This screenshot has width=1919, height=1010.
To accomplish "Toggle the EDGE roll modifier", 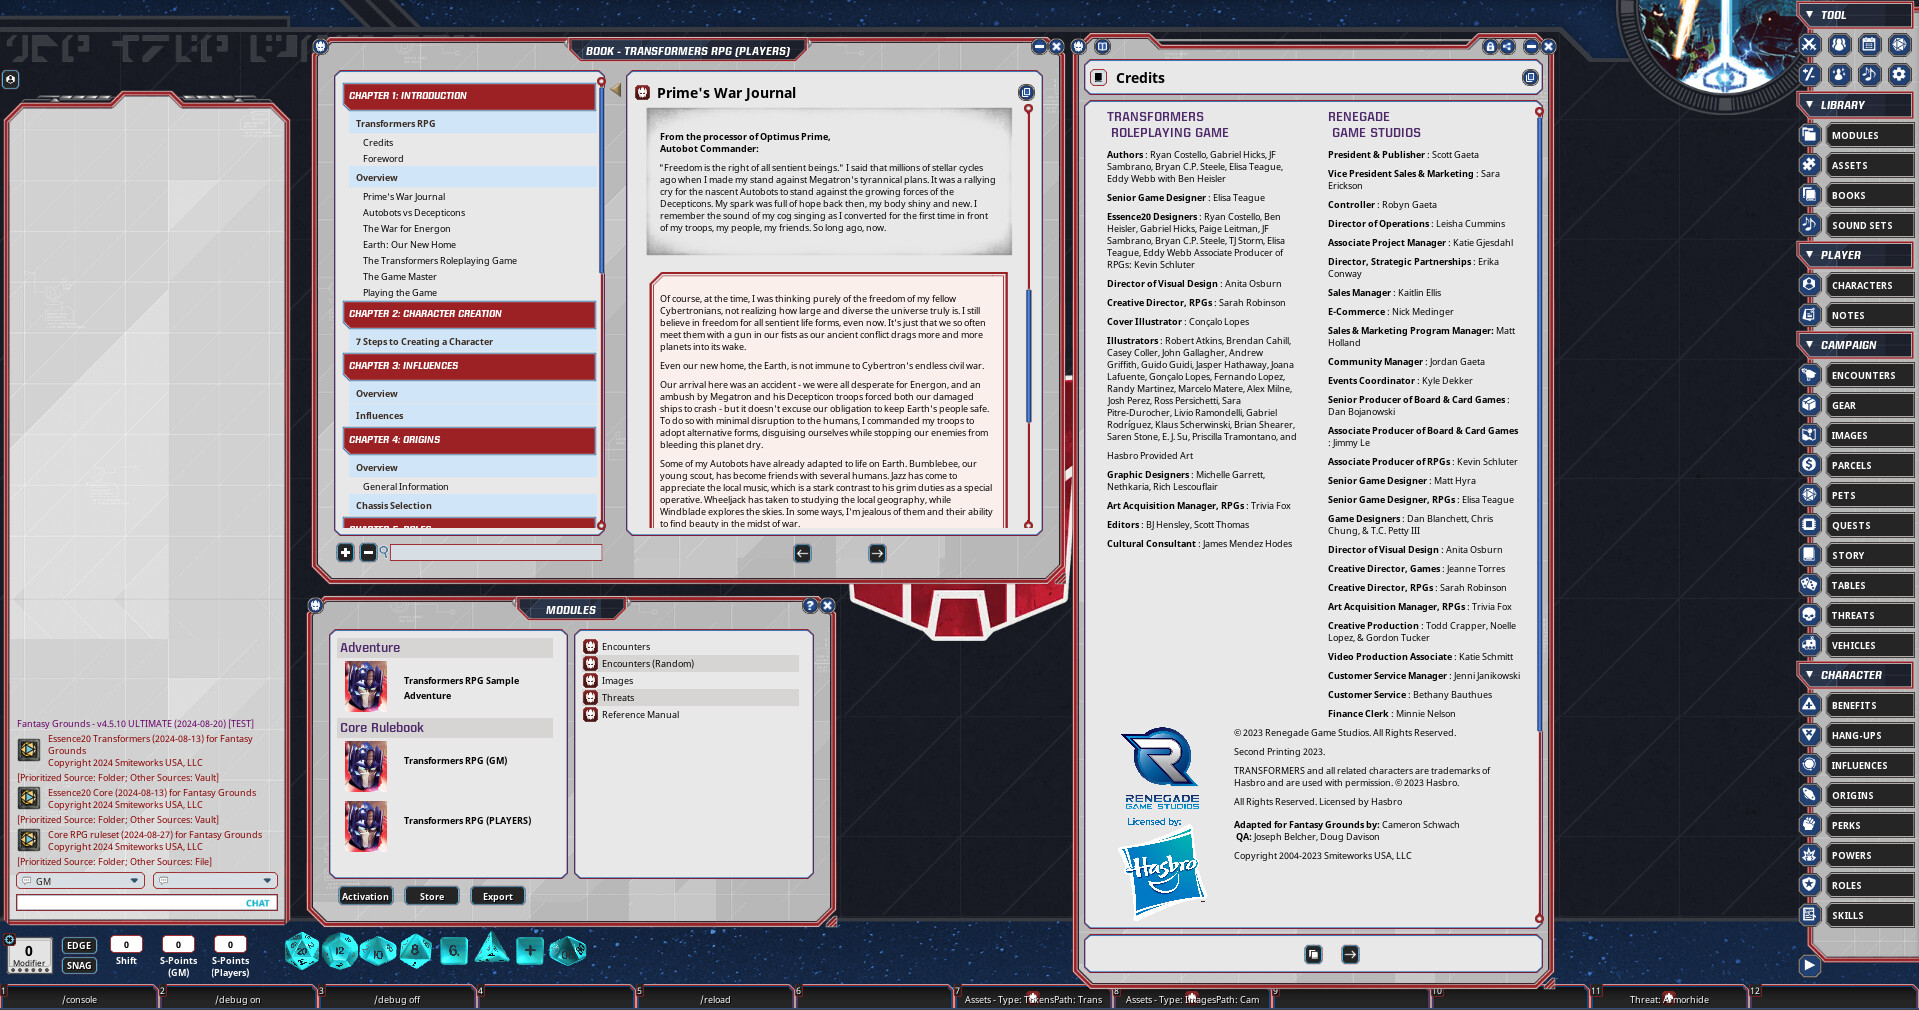I will click(x=78, y=945).
